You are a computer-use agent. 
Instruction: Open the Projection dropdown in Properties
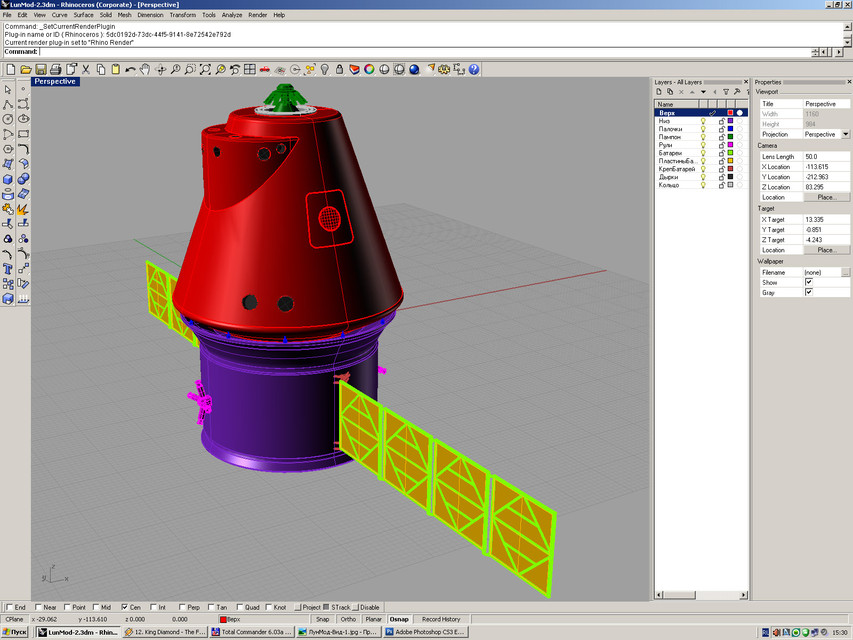(x=846, y=133)
